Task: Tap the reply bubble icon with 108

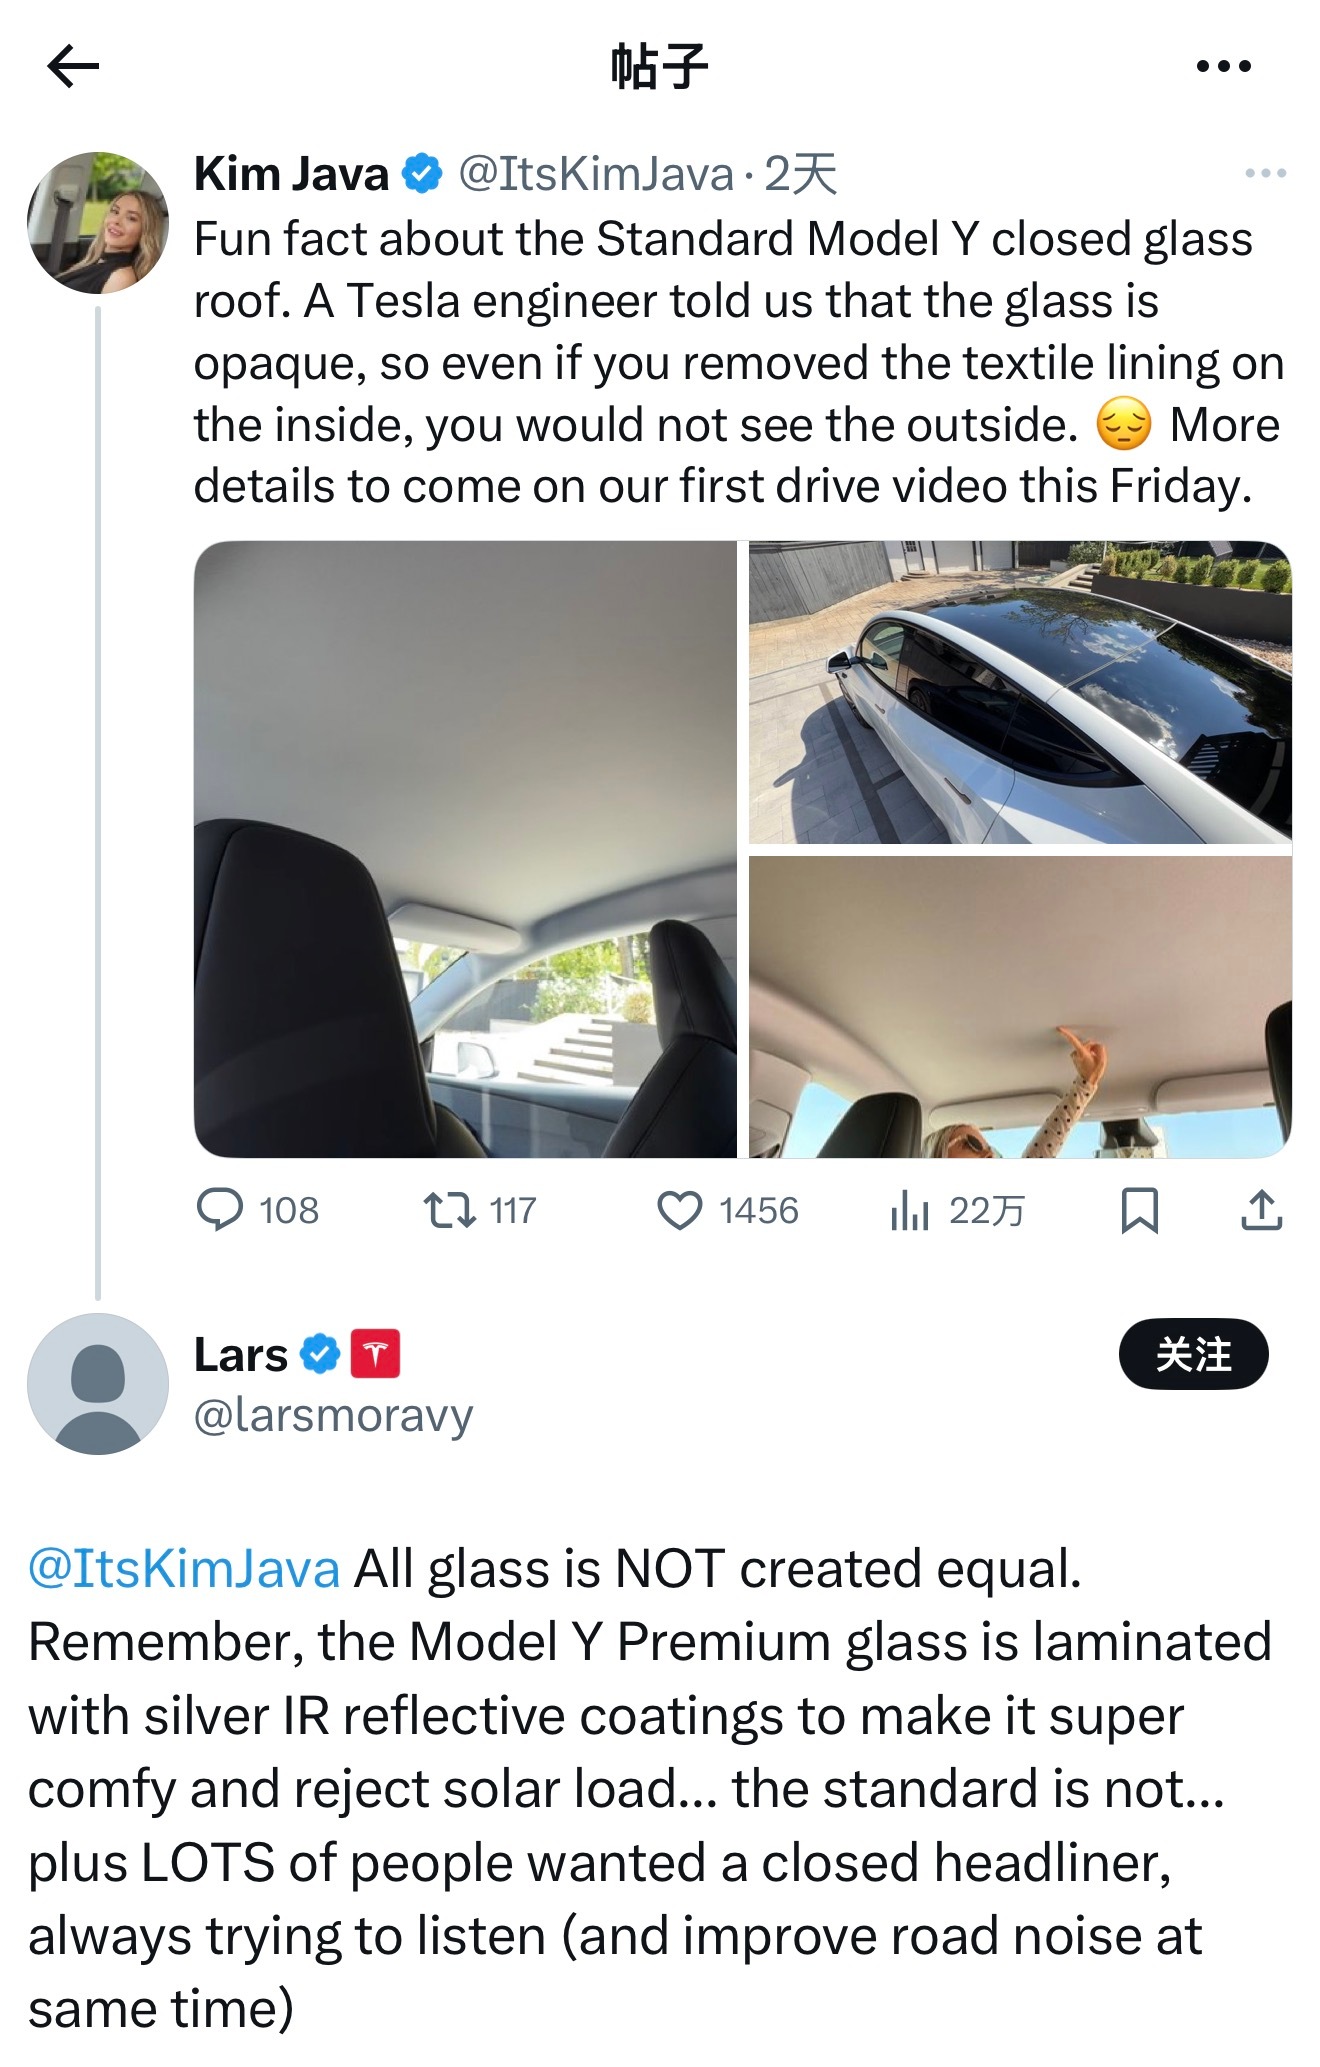Action: coord(220,1209)
